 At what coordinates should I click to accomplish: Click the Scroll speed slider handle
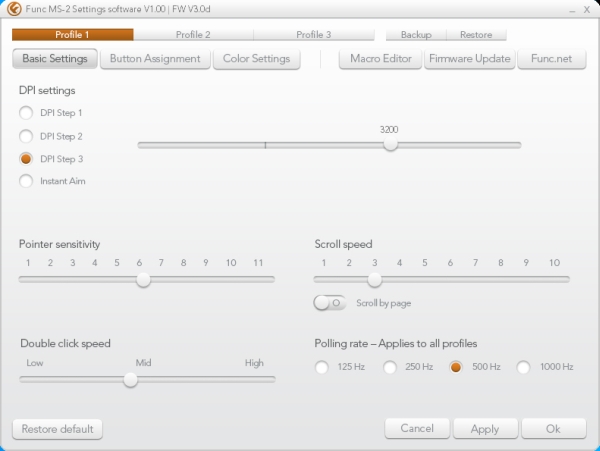[x=375, y=280]
